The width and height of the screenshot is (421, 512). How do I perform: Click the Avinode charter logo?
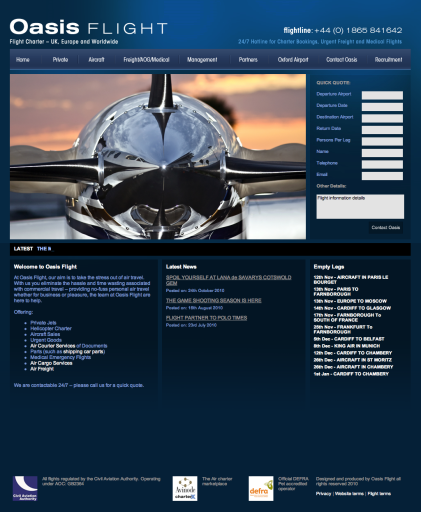coord(185,488)
